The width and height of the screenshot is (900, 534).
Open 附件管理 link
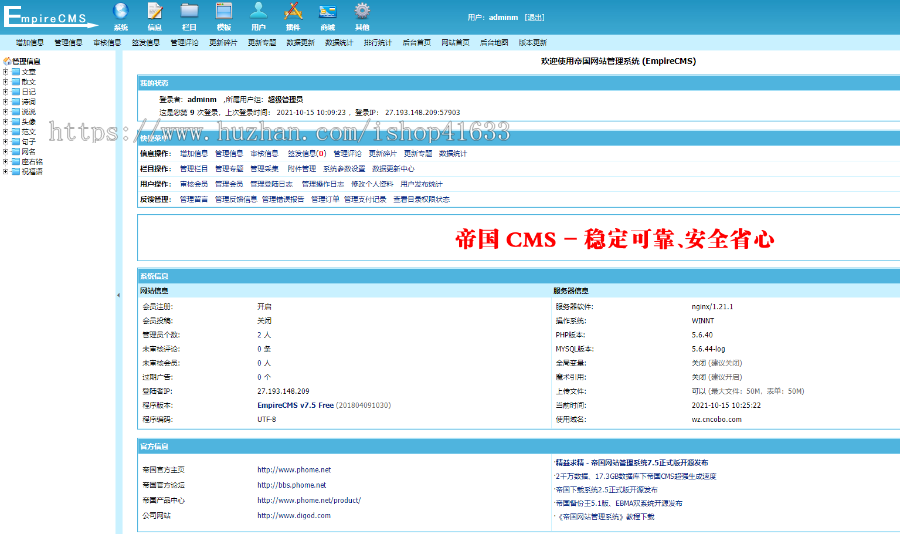coord(302,169)
